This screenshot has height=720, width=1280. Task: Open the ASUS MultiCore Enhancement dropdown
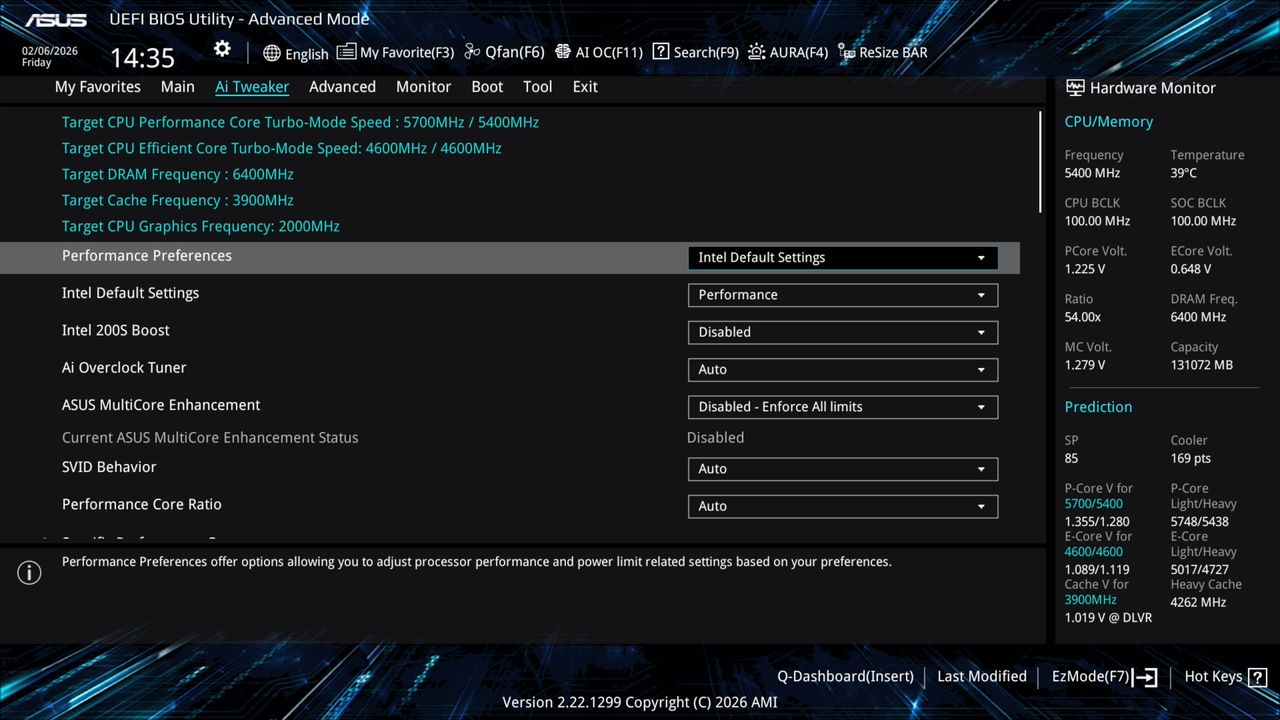point(841,406)
